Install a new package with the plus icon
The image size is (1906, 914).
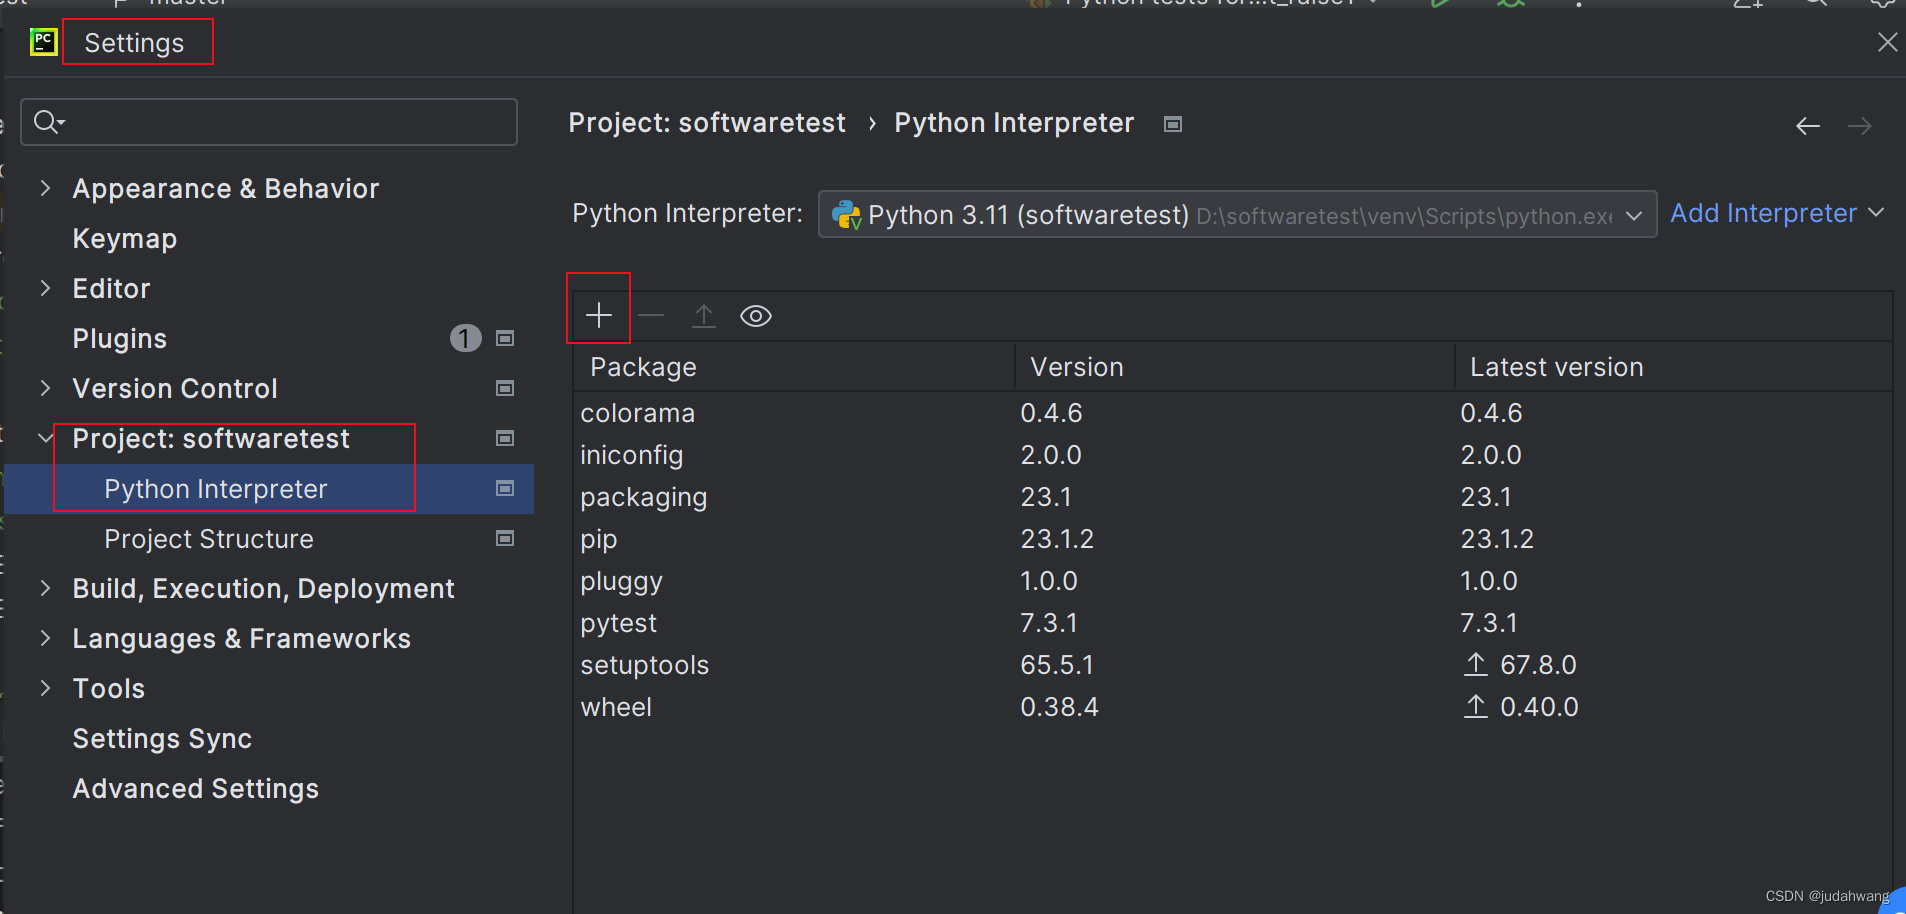click(598, 315)
